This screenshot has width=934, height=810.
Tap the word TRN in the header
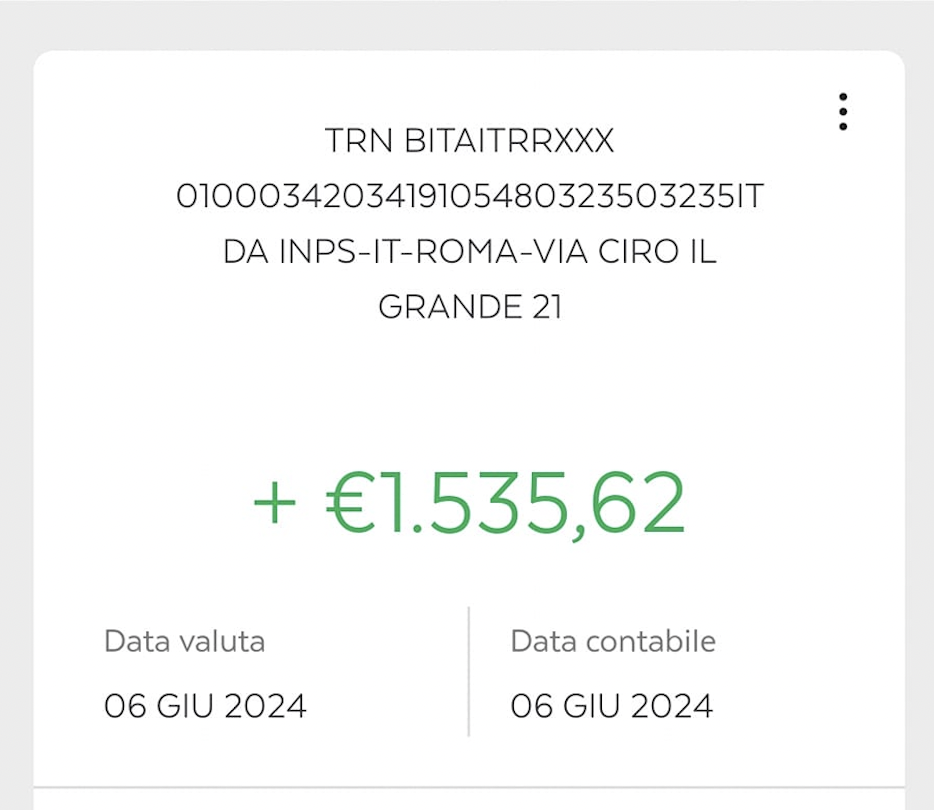click(x=359, y=141)
